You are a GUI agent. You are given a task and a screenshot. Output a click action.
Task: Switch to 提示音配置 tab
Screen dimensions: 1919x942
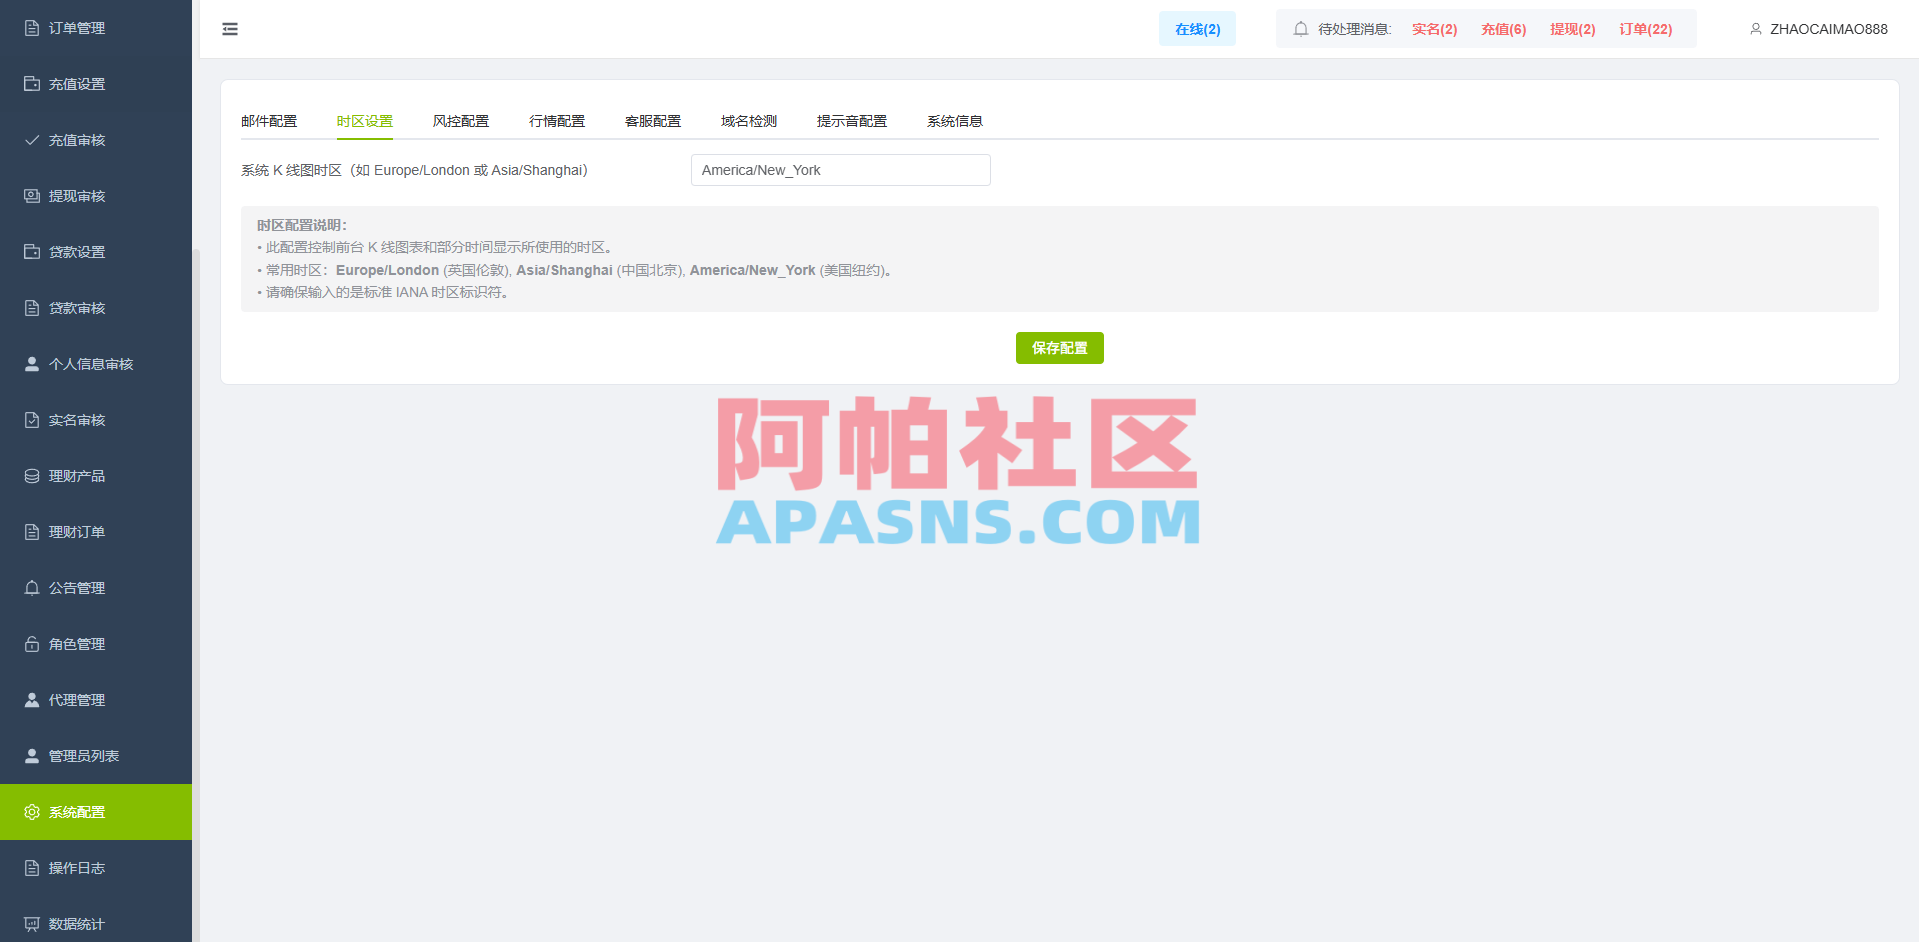click(x=852, y=121)
